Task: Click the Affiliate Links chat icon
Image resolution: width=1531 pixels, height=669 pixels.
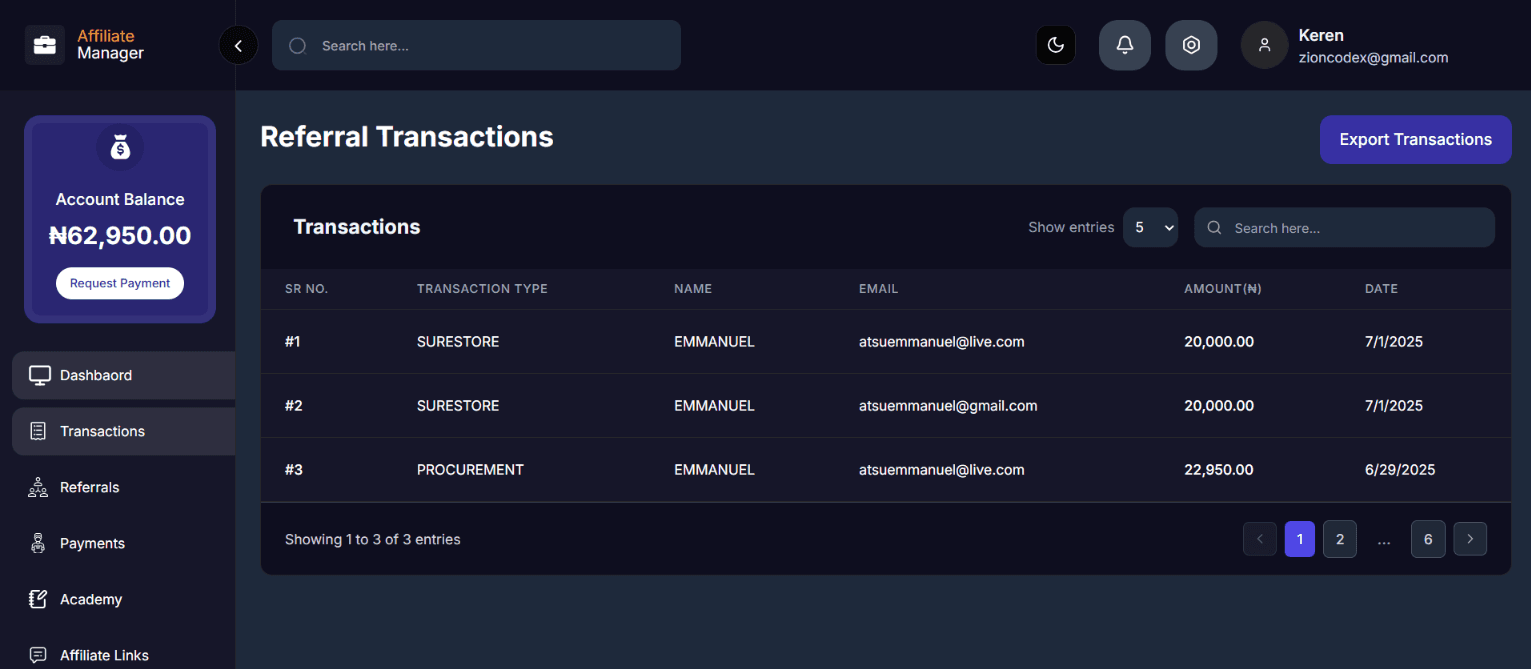Action: pos(38,655)
